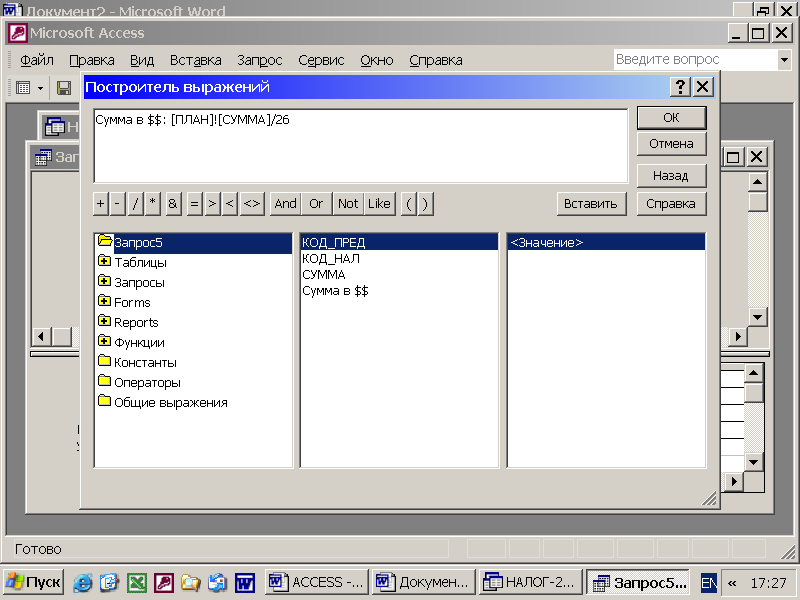Click the Назад button
The image size is (800, 600).
671,176
